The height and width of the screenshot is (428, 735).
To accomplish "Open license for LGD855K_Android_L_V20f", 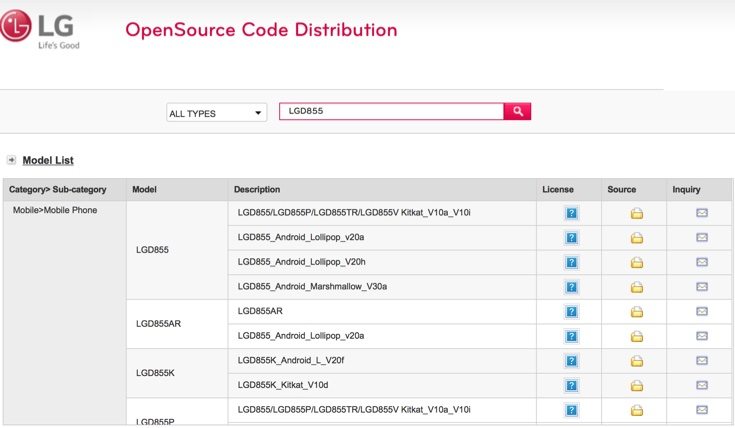I will click(x=571, y=361).
